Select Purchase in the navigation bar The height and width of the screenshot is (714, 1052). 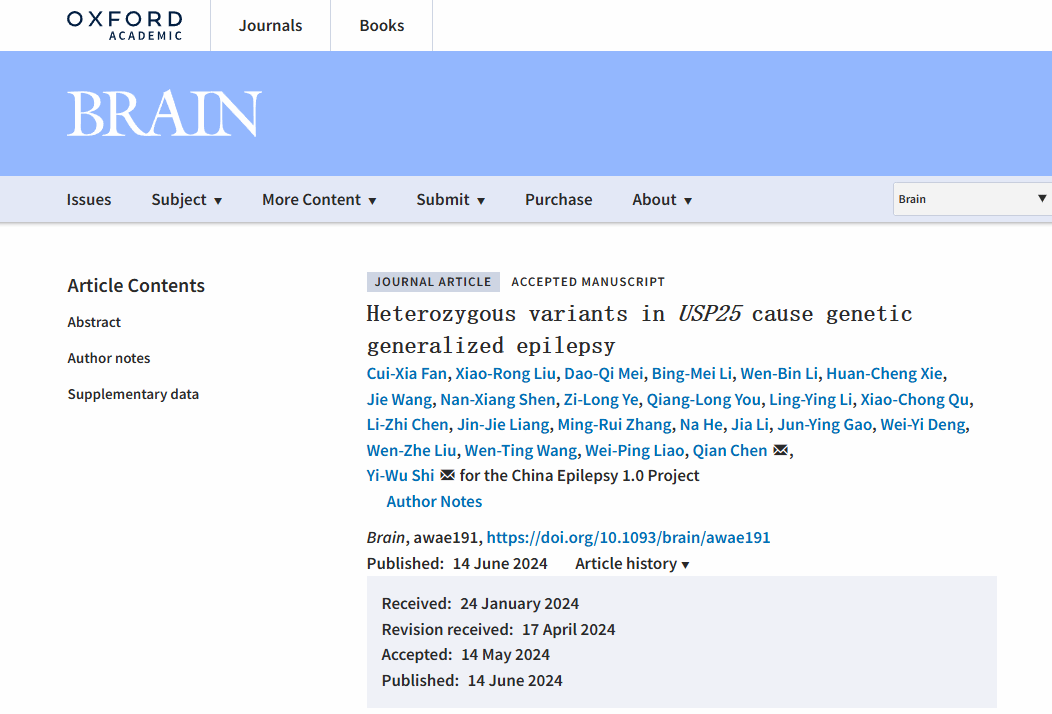click(x=558, y=200)
